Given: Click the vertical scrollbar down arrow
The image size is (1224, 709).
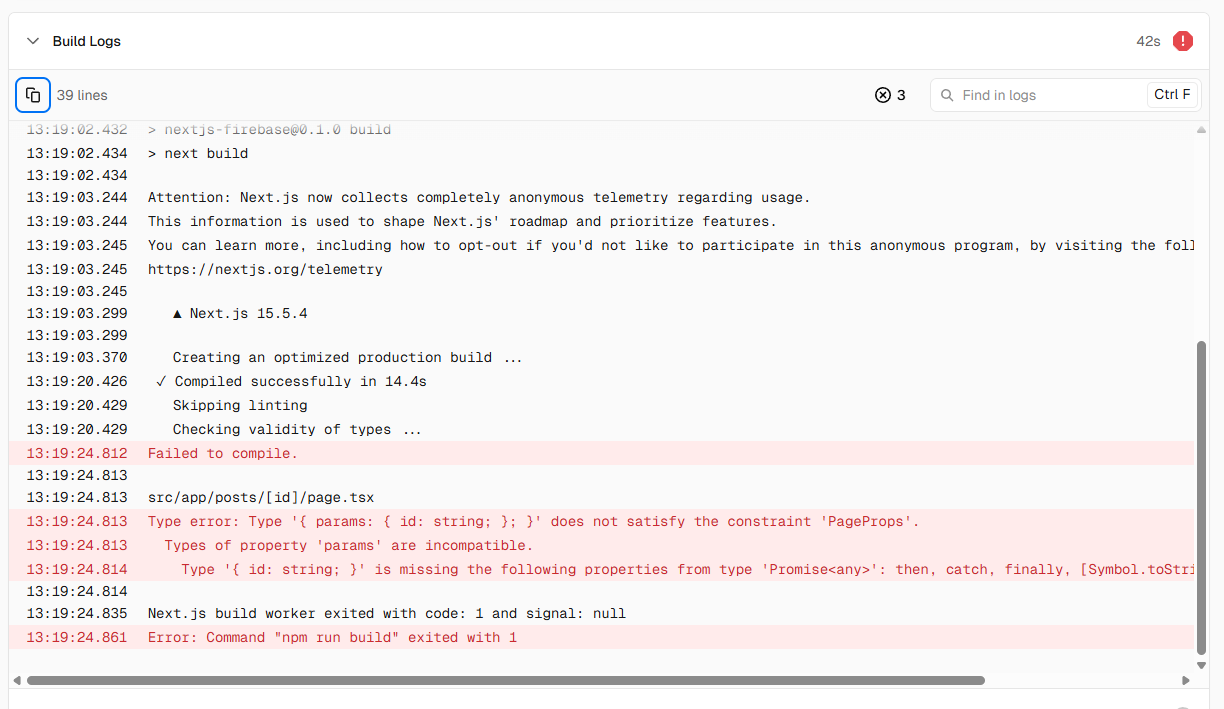Looking at the screenshot, I should coord(1201,664).
